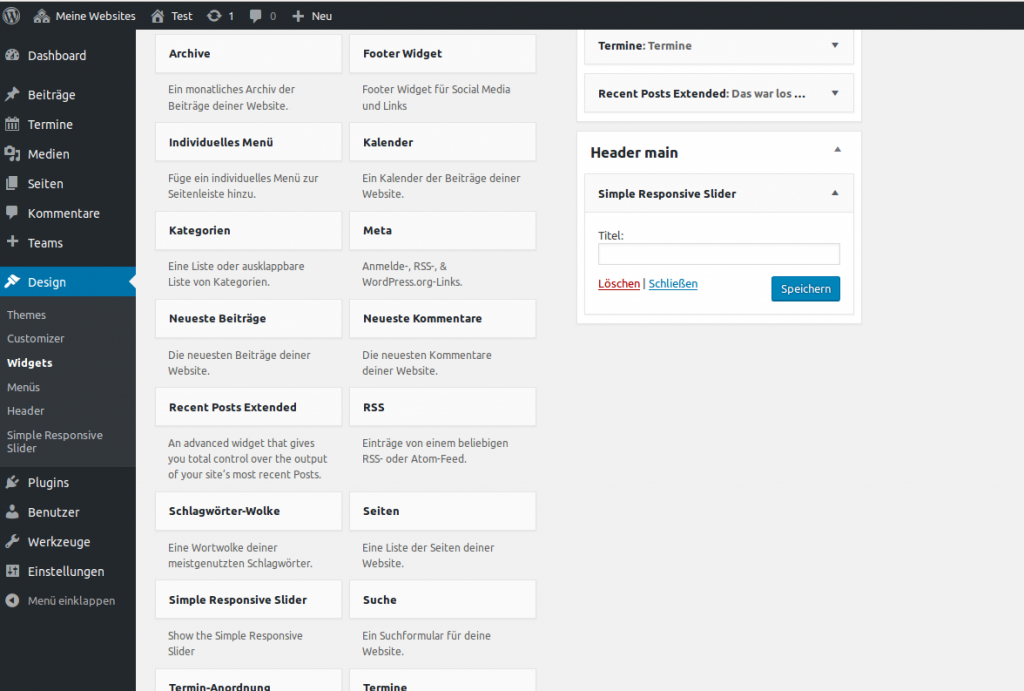Screen dimensions: 1024x691
Task: Open the Menüs submenu item
Action: (x=24, y=387)
